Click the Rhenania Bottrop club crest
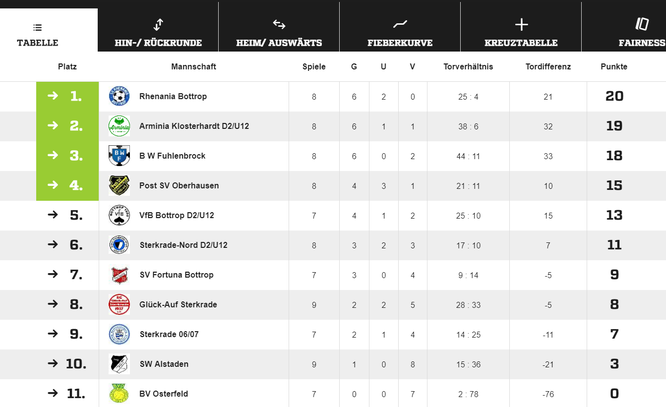Image resolution: width=666 pixels, height=407 pixels. (x=119, y=96)
